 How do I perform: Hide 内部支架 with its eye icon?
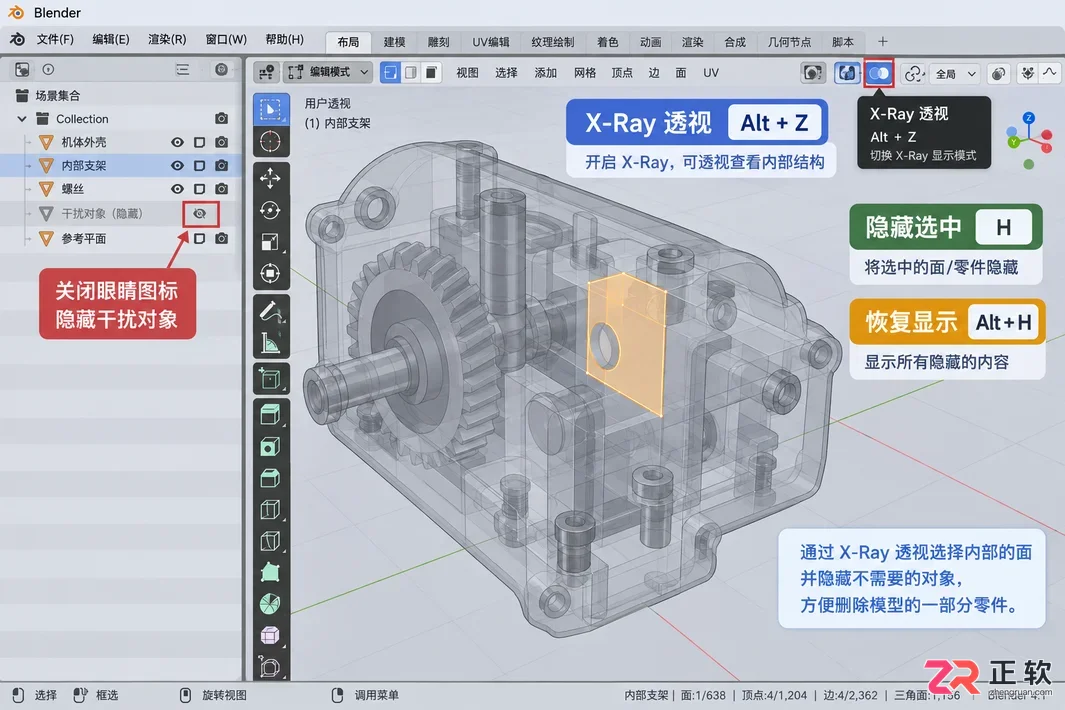177,165
